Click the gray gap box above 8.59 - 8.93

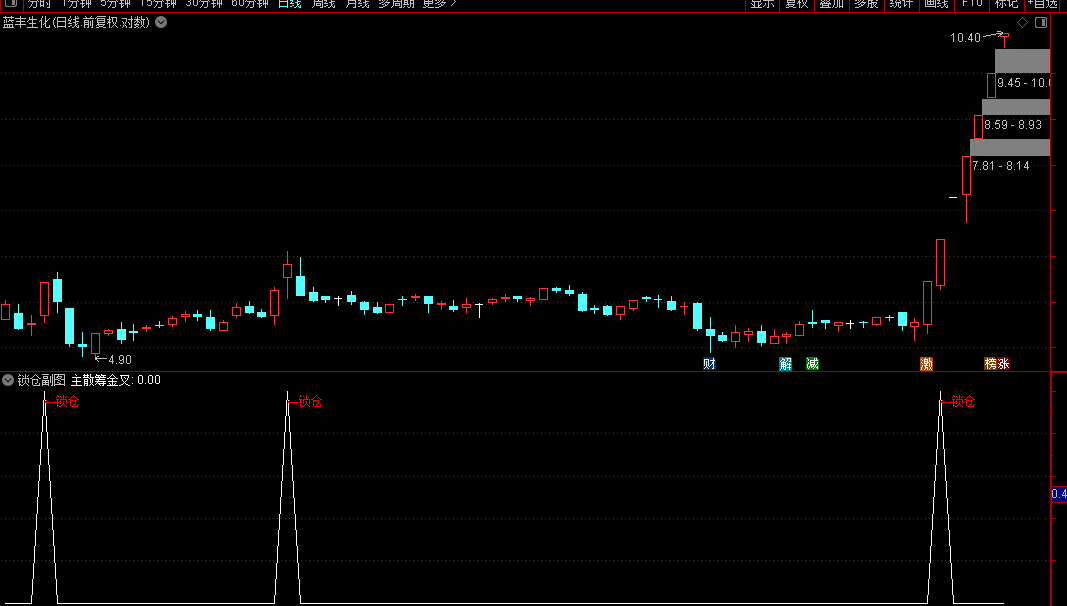tap(1016, 107)
